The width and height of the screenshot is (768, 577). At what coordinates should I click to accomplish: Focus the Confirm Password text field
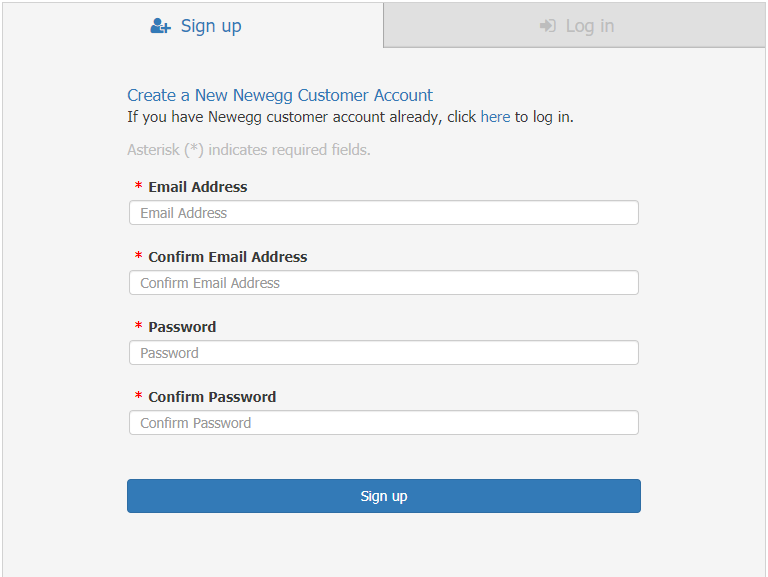click(383, 423)
